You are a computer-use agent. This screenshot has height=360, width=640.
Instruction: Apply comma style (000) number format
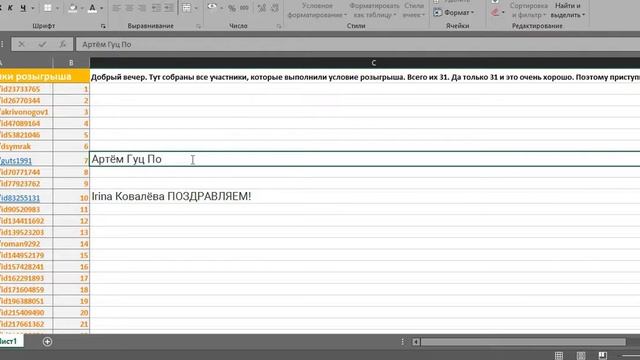244,8
